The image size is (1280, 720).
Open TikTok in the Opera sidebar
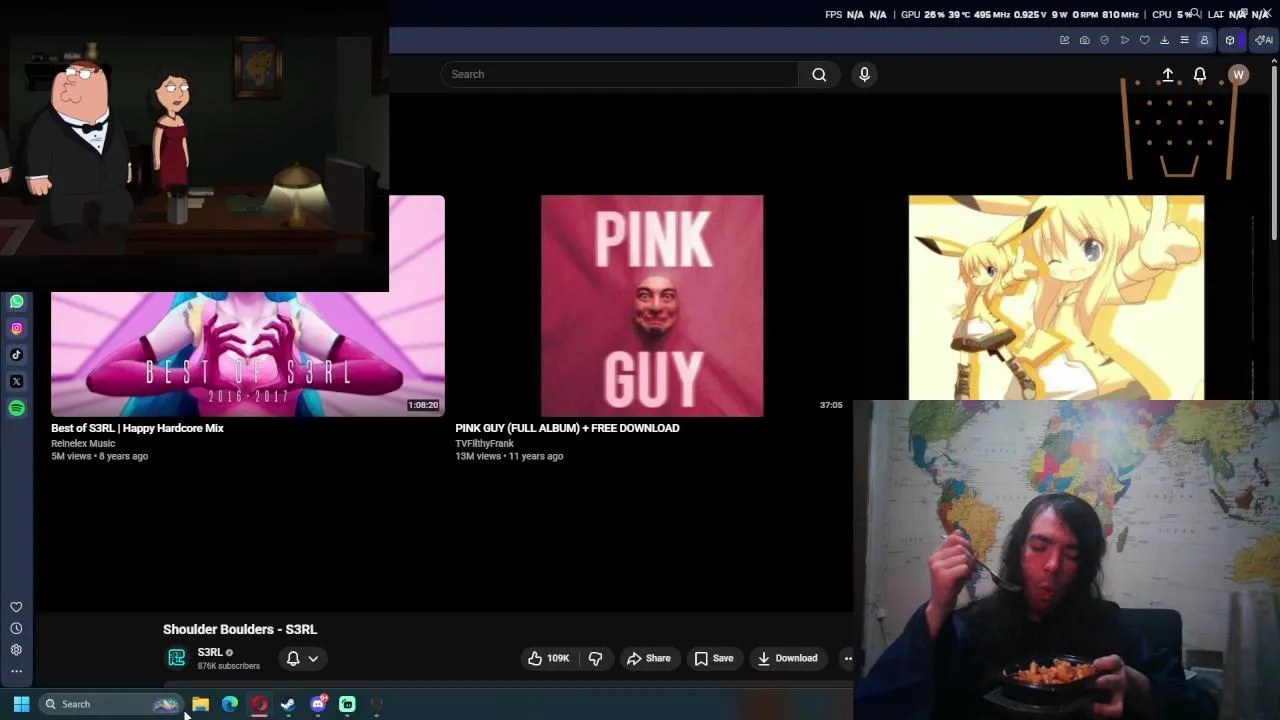tap(16, 354)
